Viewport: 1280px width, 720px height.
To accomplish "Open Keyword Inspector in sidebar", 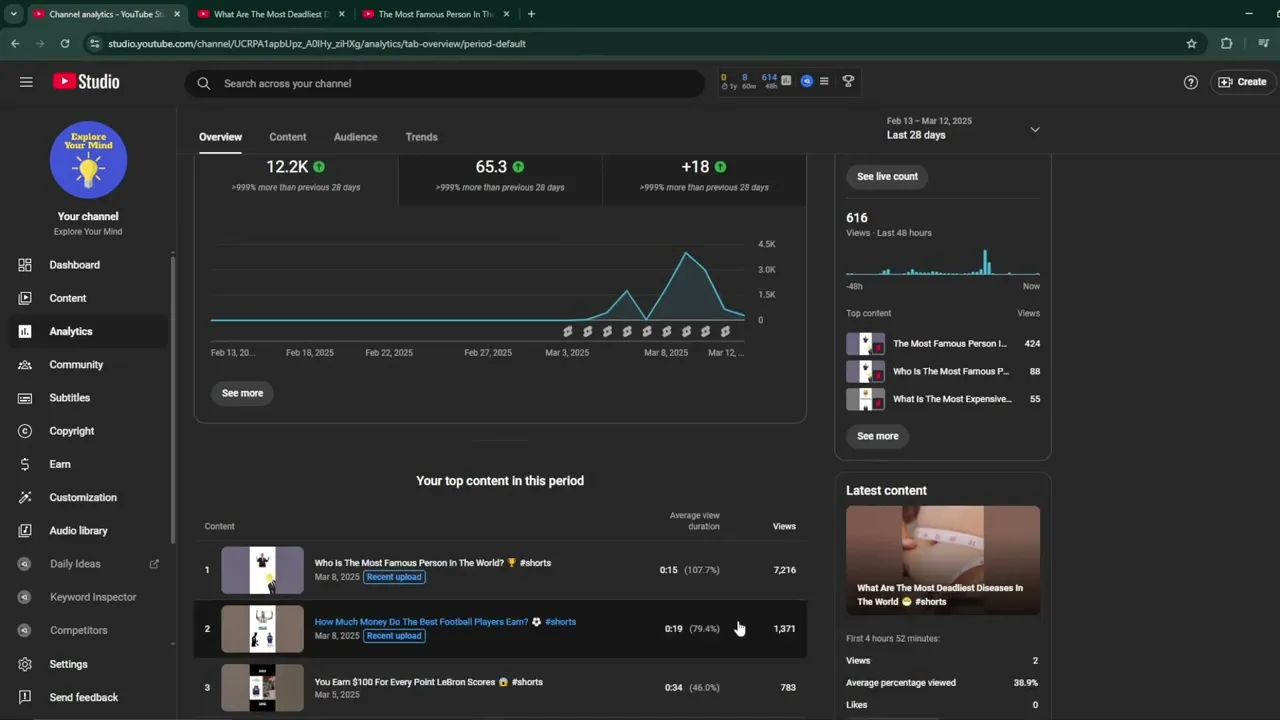I will (93, 597).
